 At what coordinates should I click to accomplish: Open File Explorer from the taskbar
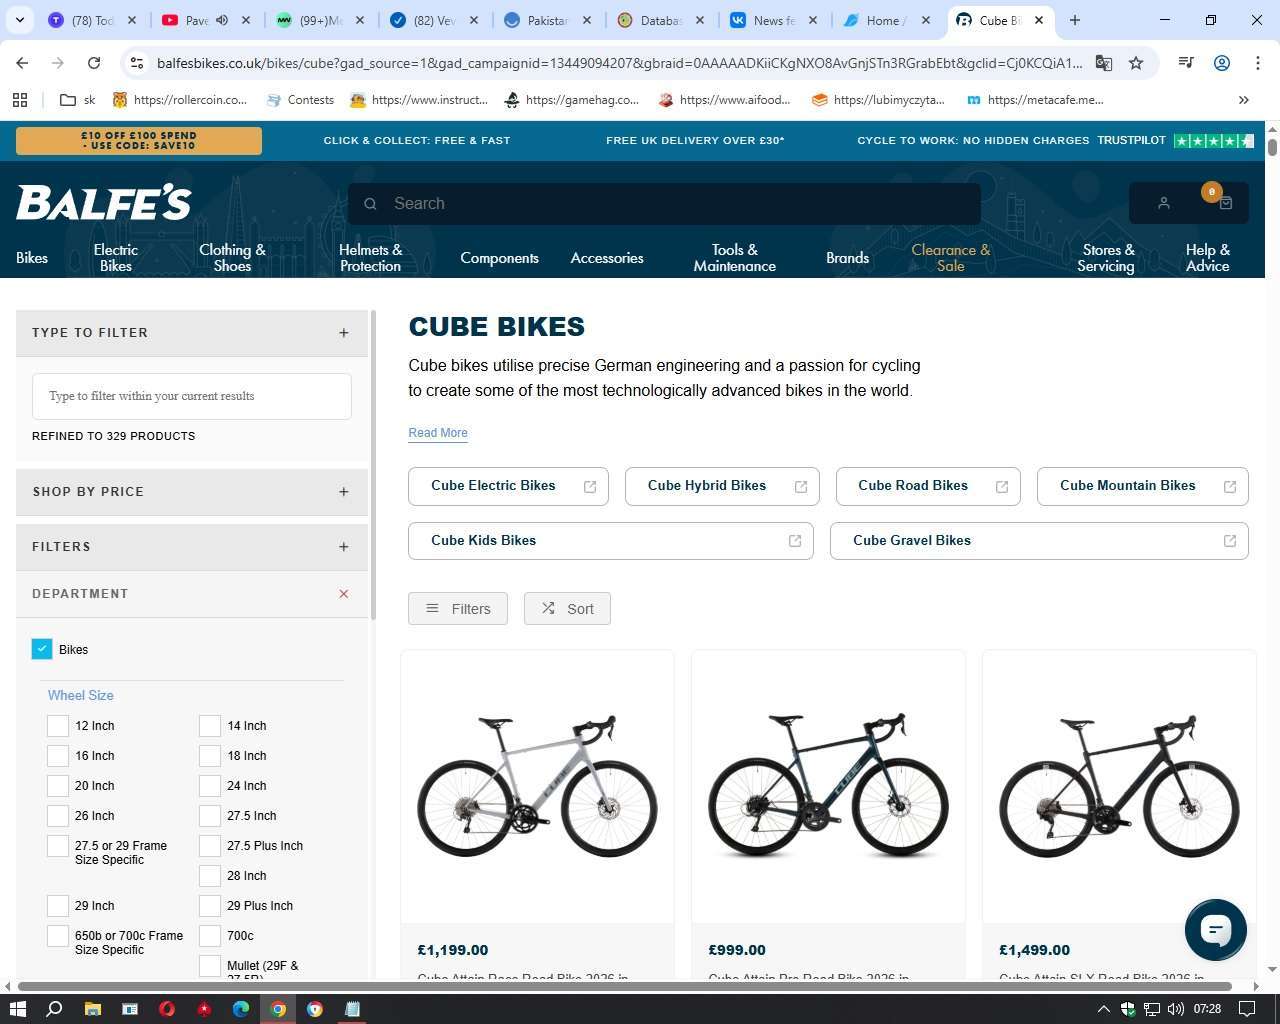[92, 1009]
